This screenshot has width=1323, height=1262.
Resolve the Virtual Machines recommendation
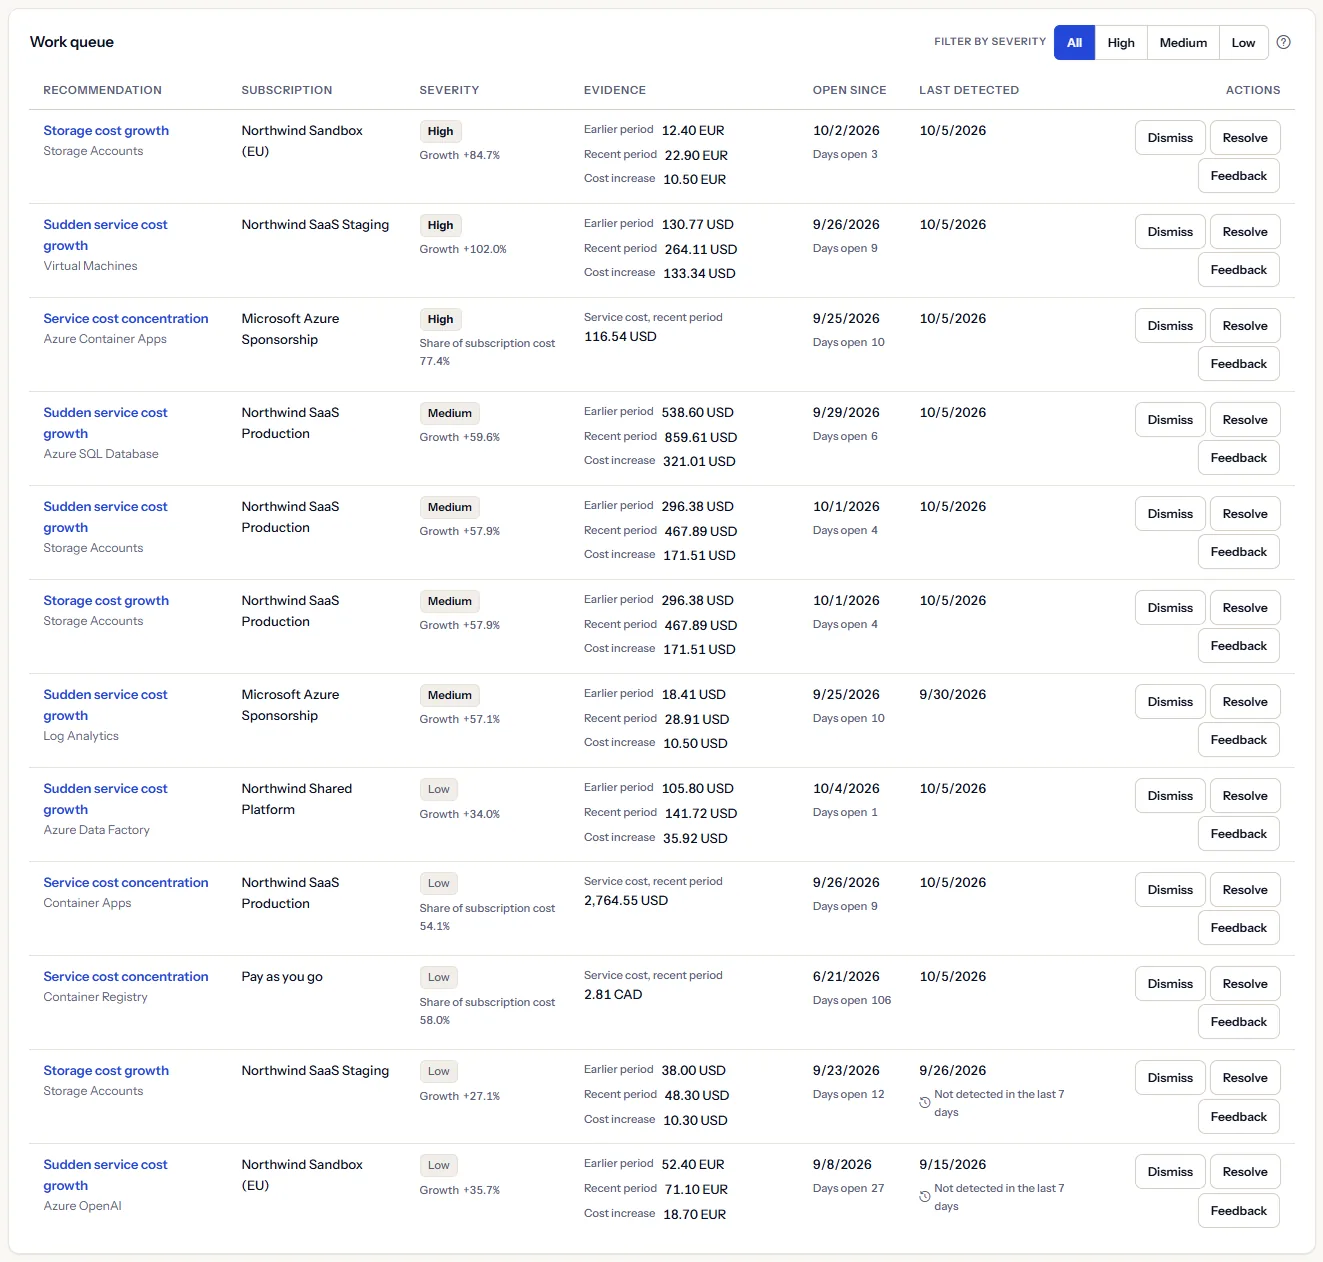click(1245, 232)
